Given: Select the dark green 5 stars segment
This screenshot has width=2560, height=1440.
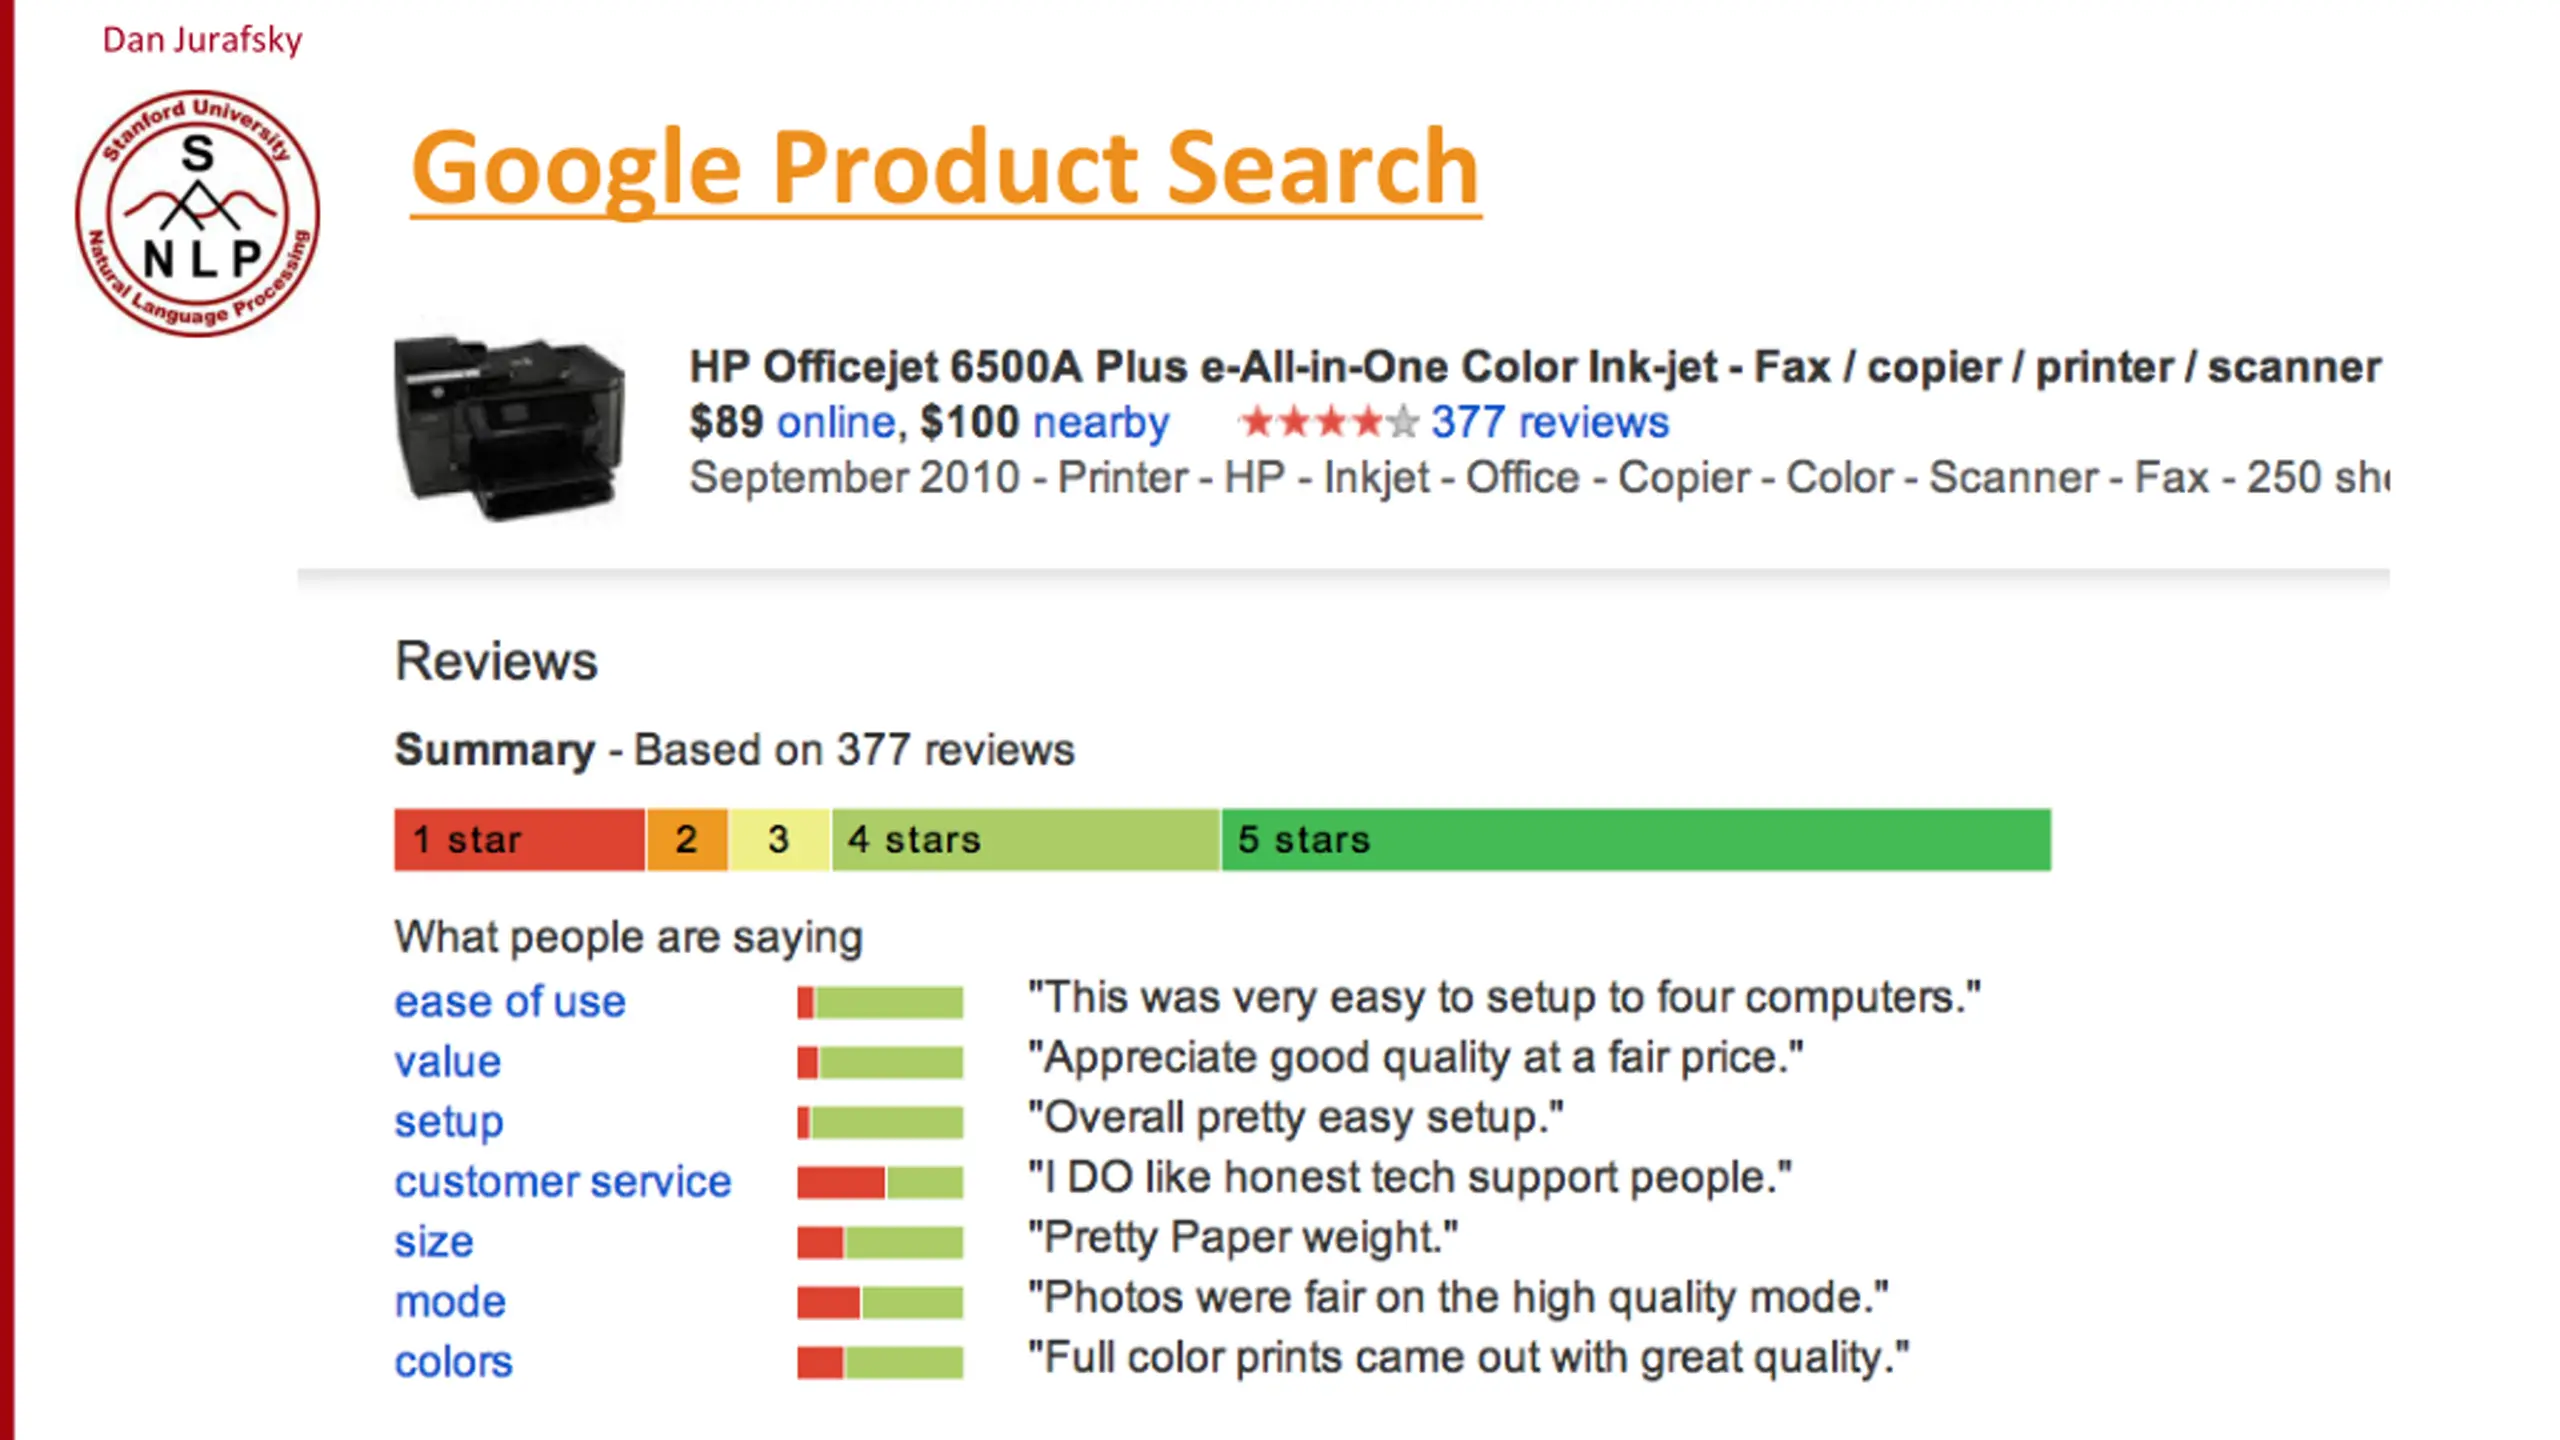Looking at the screenshot, I should point(1636,840).
